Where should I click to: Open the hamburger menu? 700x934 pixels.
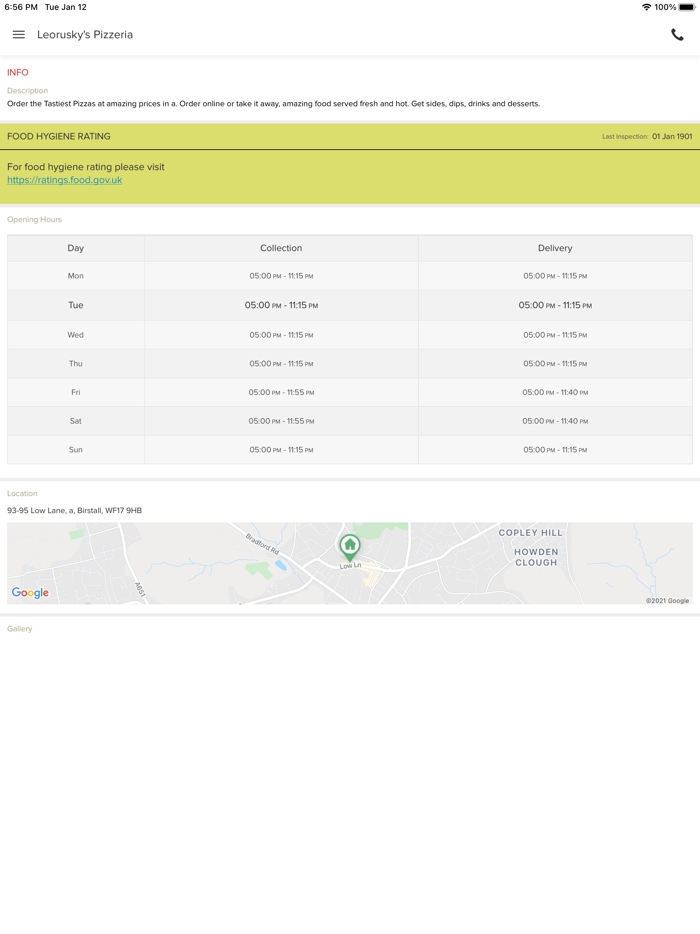point(18,35)
